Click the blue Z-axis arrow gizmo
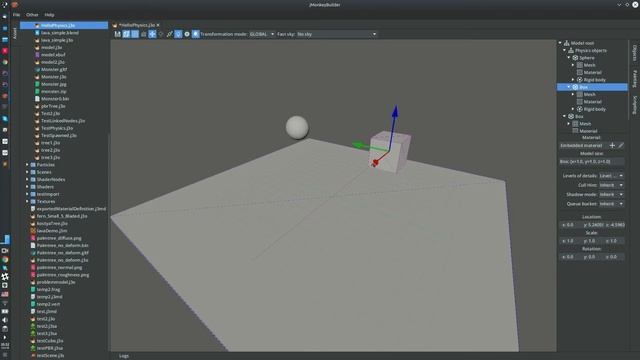 pyautogui.click(x=395, y=112)
